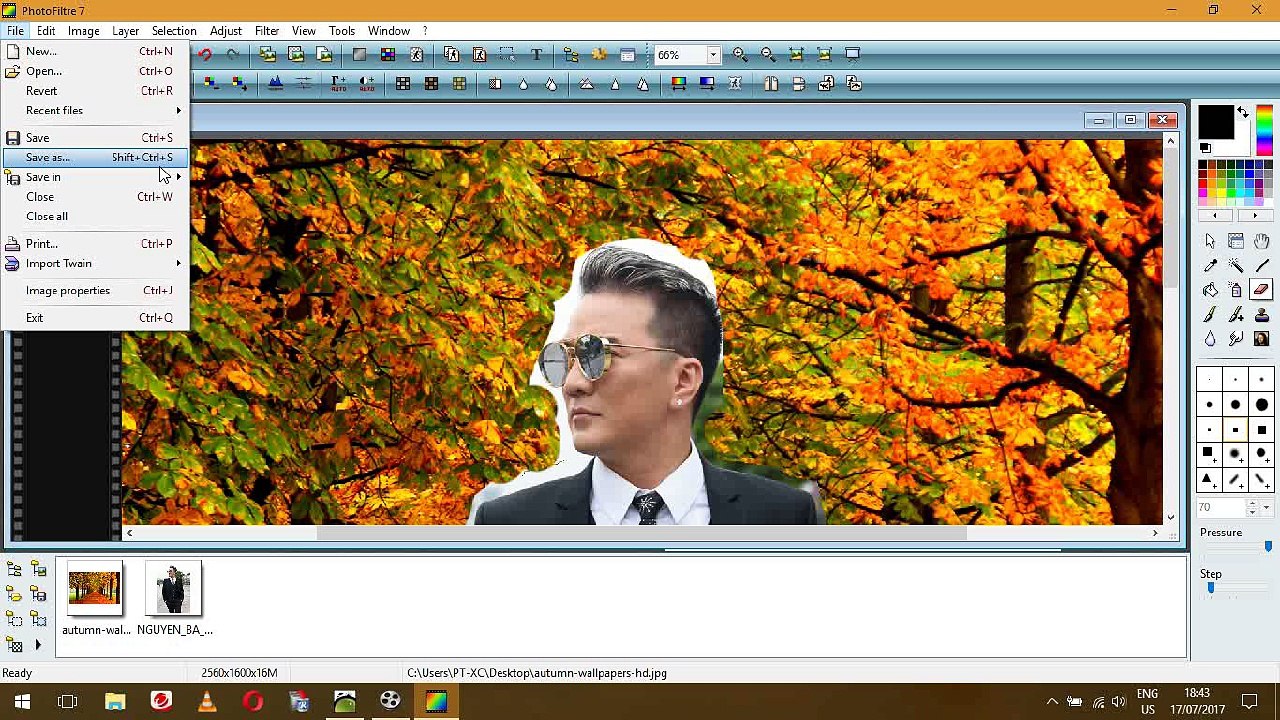Choose the Clone Stamp tool

click(1261, 315)
